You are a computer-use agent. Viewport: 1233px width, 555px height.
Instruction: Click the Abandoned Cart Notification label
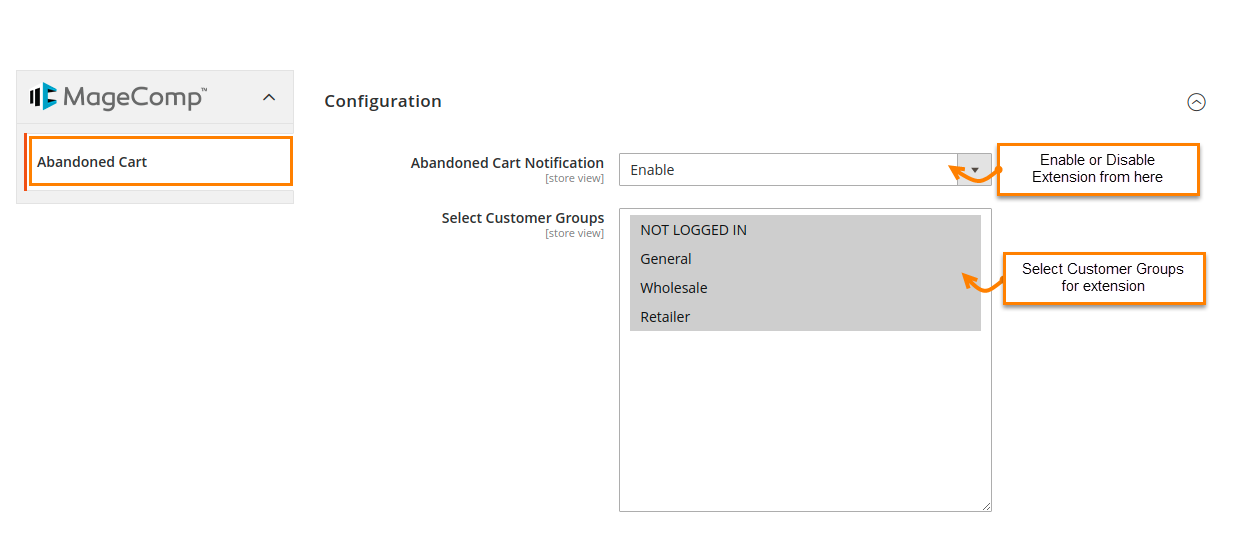click(x=507, y=163)
